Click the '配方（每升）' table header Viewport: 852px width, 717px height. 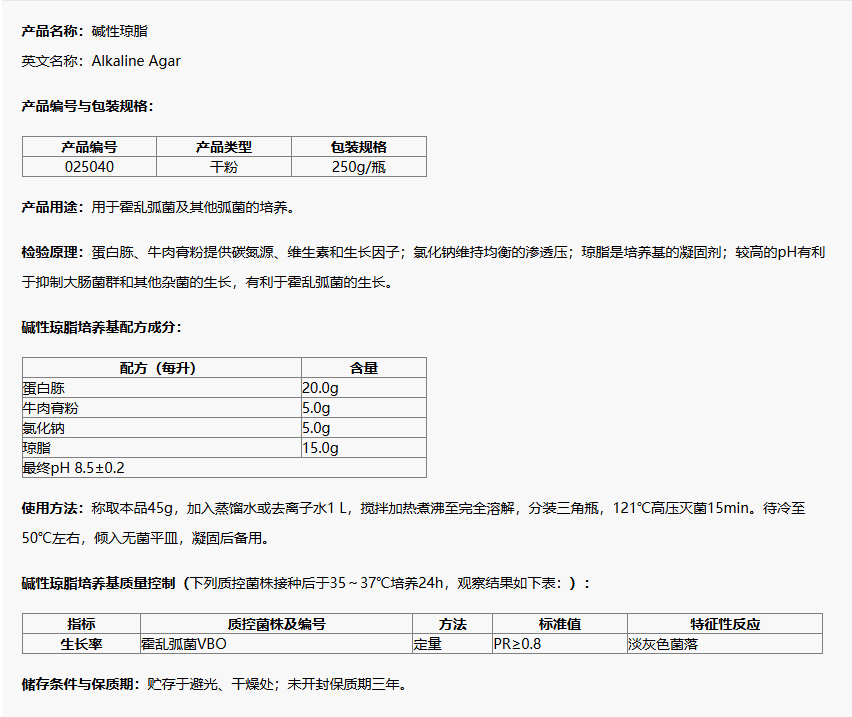tap(161, 368)
